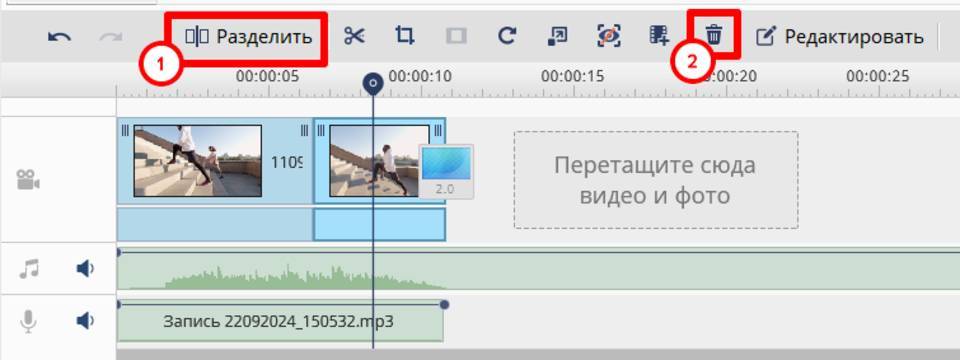Click the greyed square icon beside crop
The height and width of the screenshot is (360, 960).
pos(456,37)
